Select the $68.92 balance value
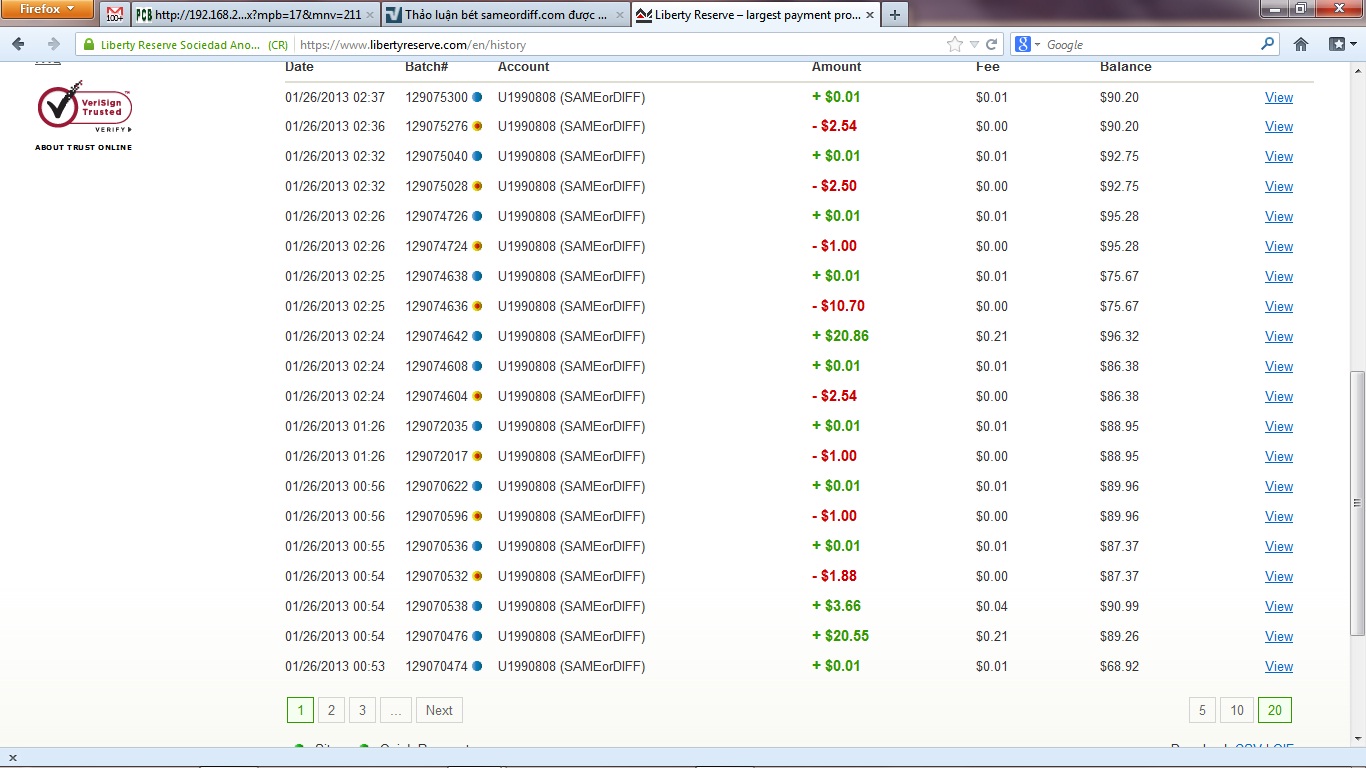This screenshot has height=768, width=1366. (x=1119, y=666)
